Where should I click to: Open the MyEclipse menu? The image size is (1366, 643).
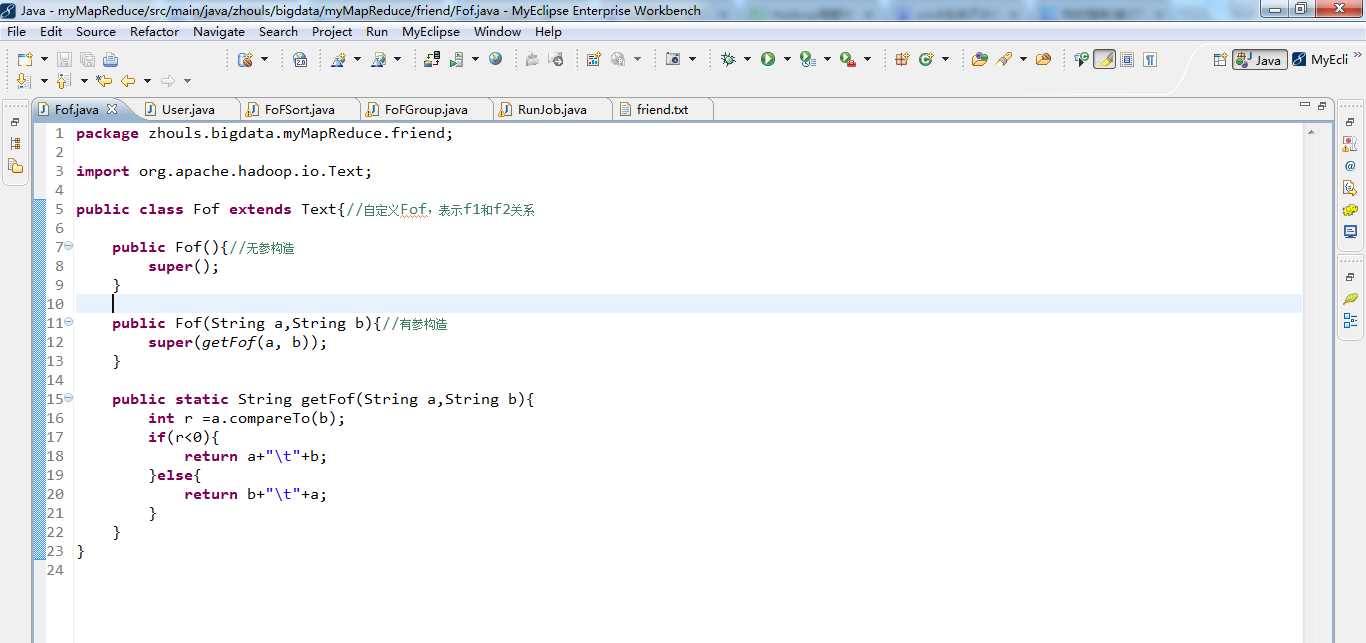tap(431, 31)
